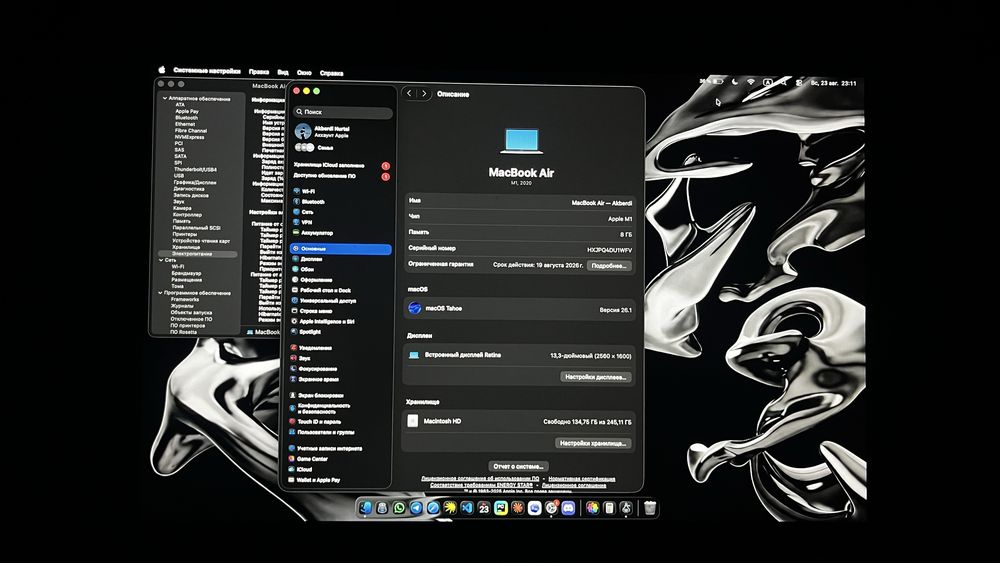
Task: Collapse Программное обеспечение in System Information
Action: (160, 293)
